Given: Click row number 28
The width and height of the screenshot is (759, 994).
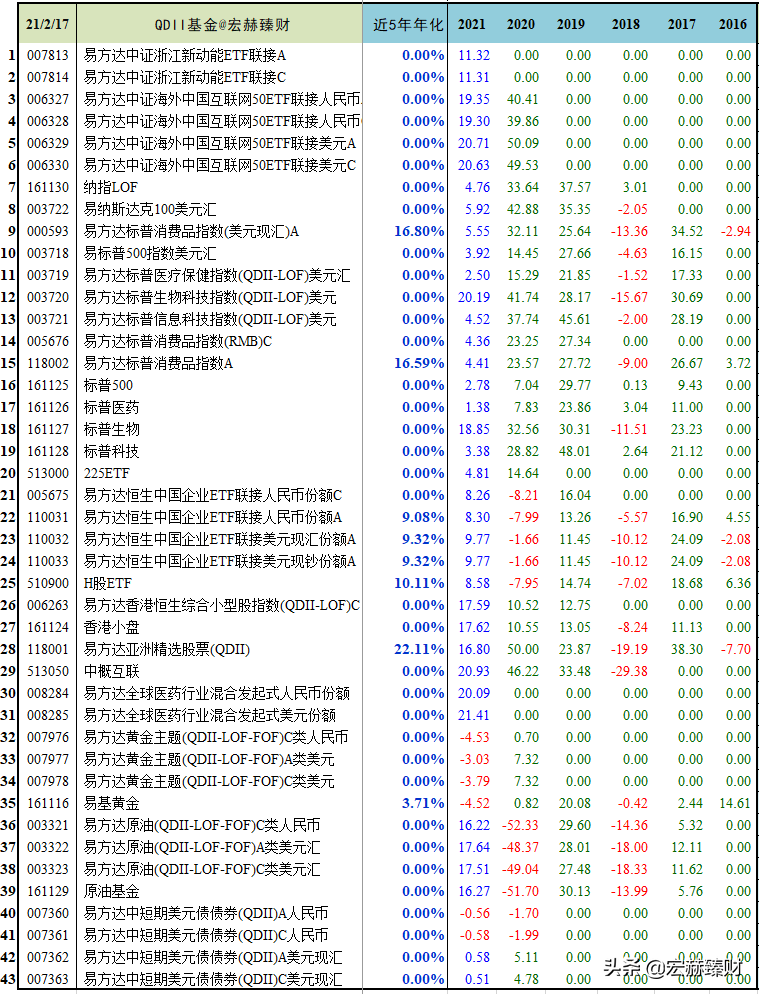Looking at the screenshot, I should pos(8,649).
